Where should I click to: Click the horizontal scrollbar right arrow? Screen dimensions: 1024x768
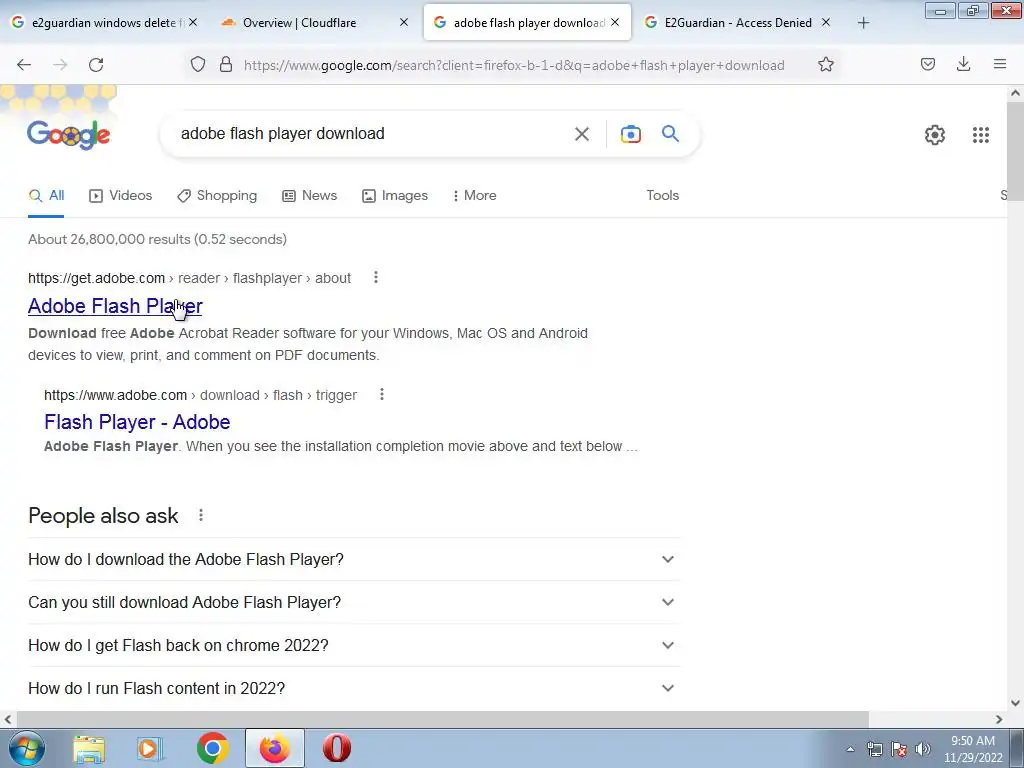pos(999,719)
